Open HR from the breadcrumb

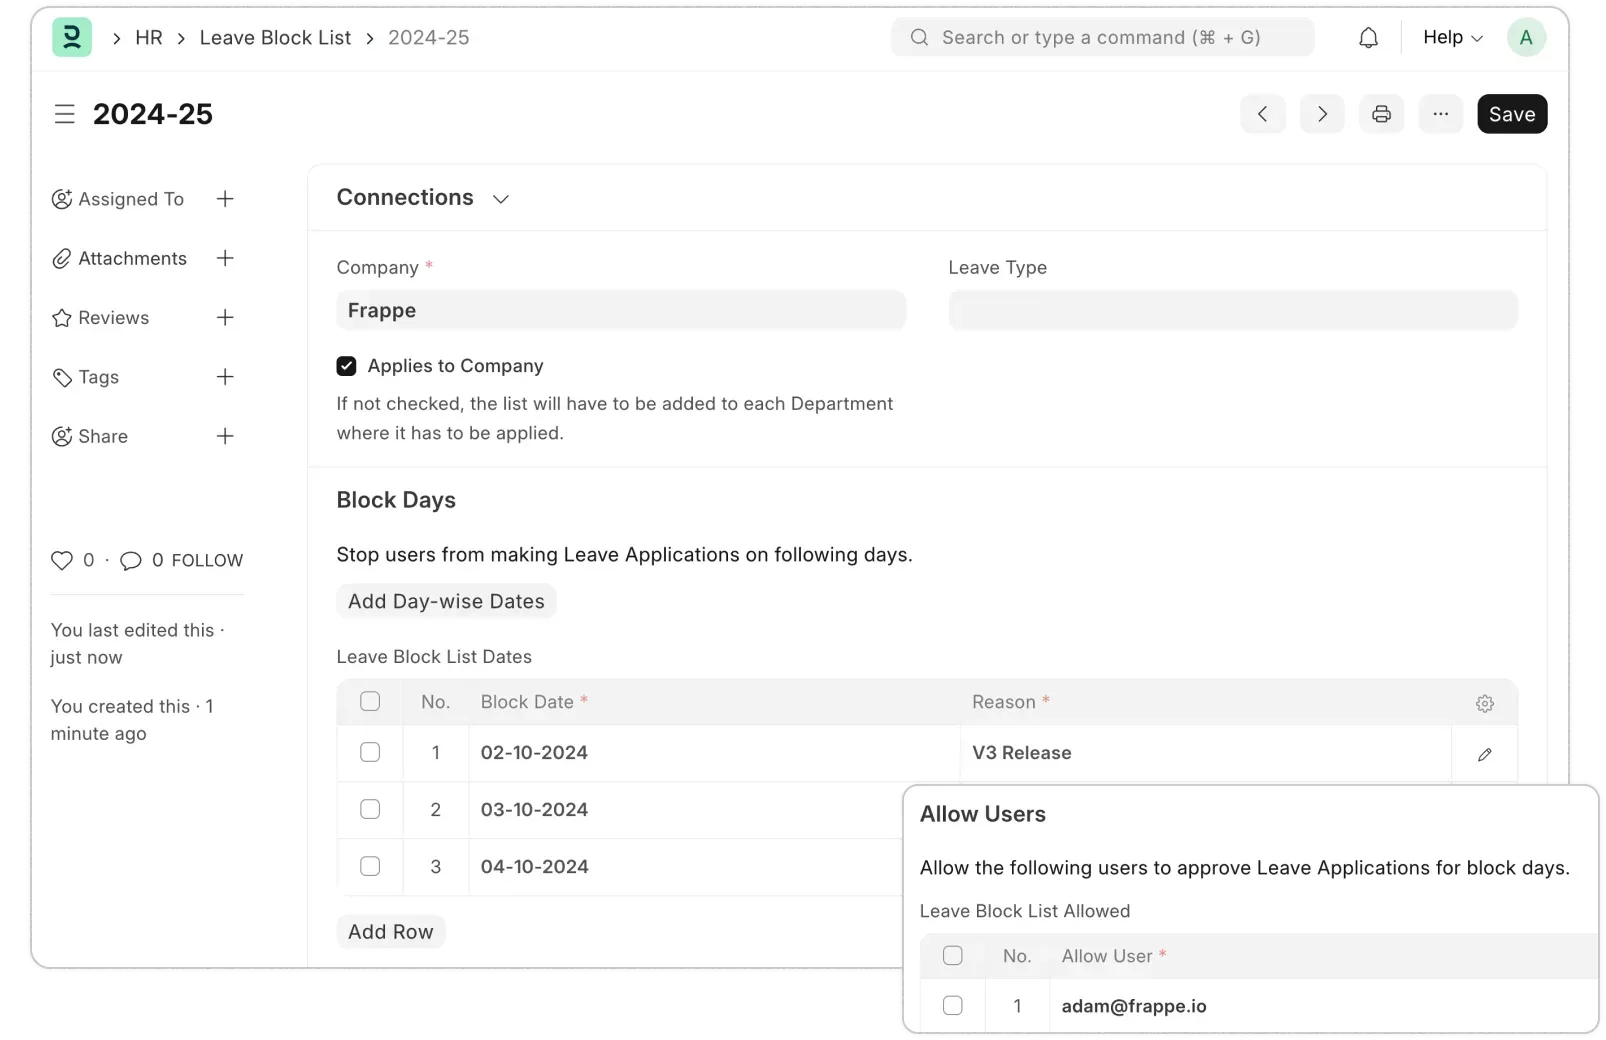(150, 37)
